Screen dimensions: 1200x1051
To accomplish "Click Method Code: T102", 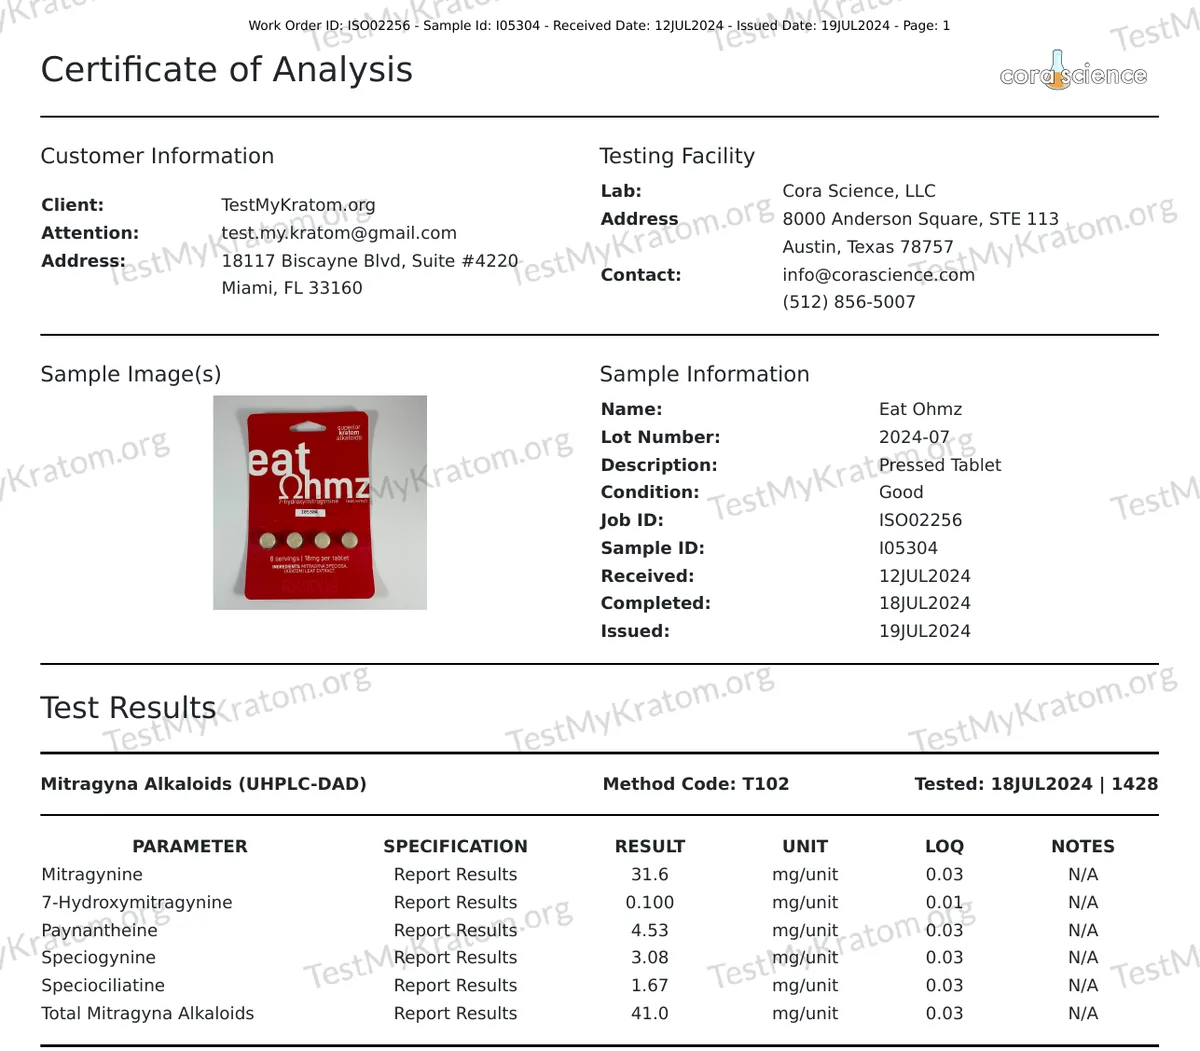I will click(696, 784).
